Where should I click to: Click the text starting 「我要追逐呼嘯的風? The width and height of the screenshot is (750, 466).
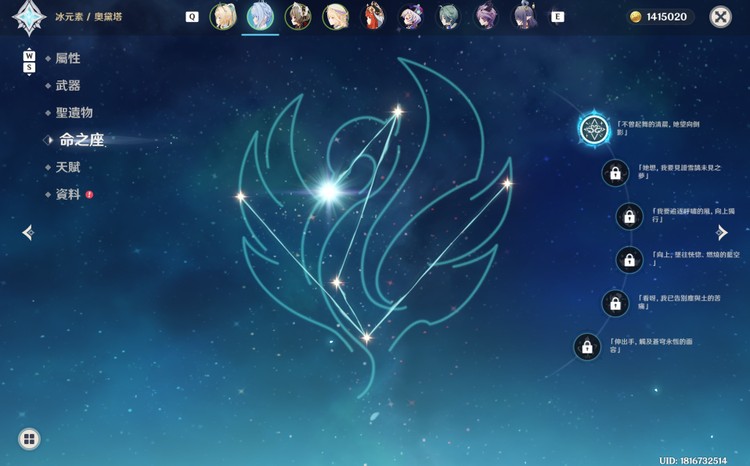point(694,215)
